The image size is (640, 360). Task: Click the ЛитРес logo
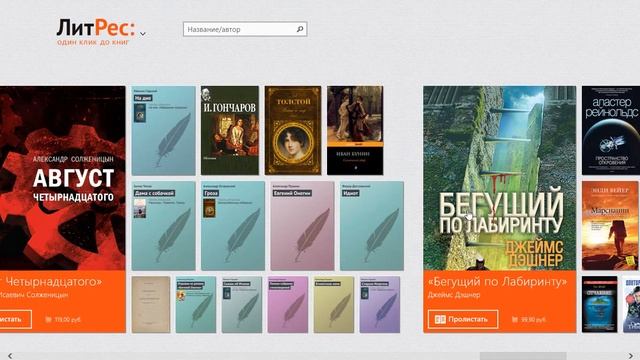(x=96, y=31)
